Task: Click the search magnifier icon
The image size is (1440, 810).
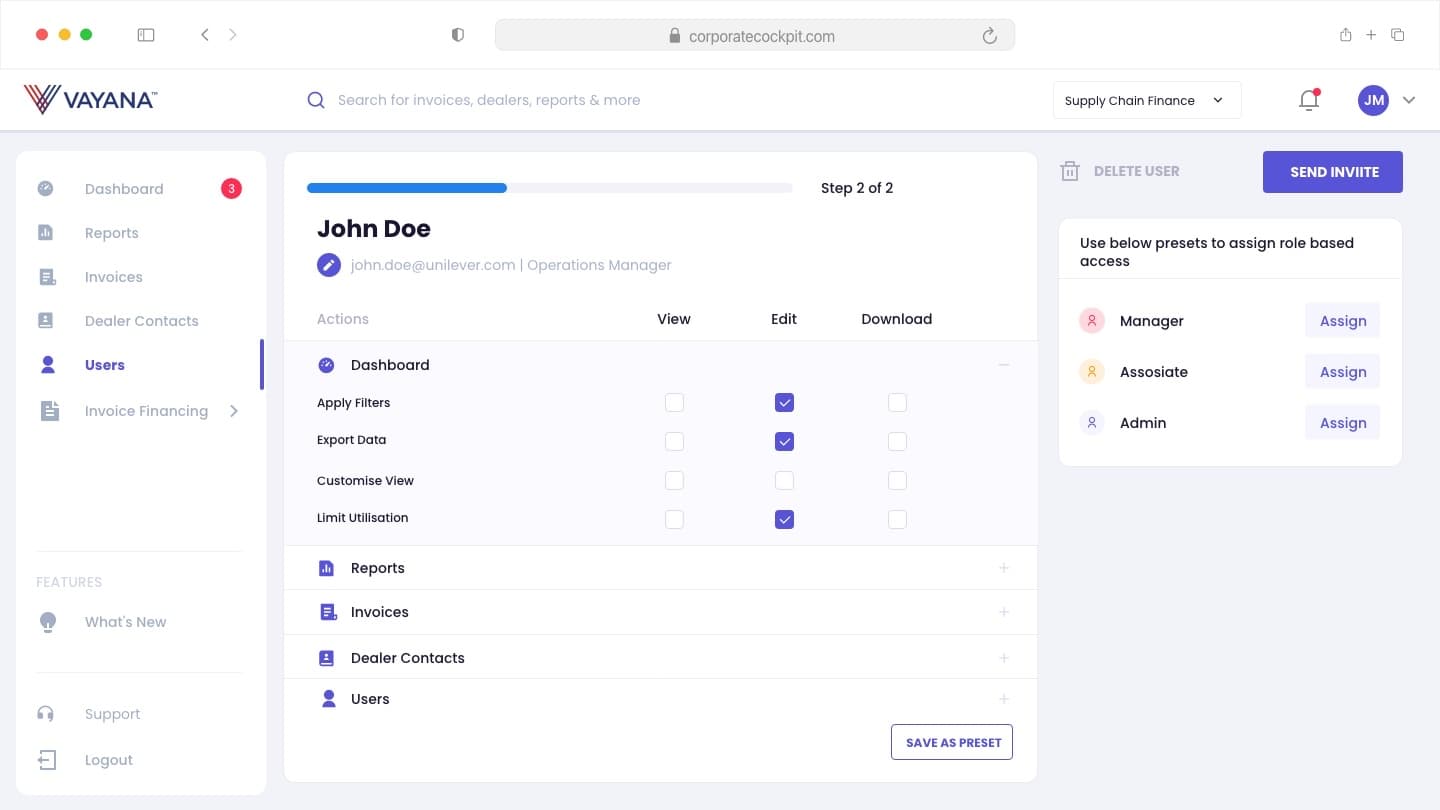Action: [x=316, y=100]
